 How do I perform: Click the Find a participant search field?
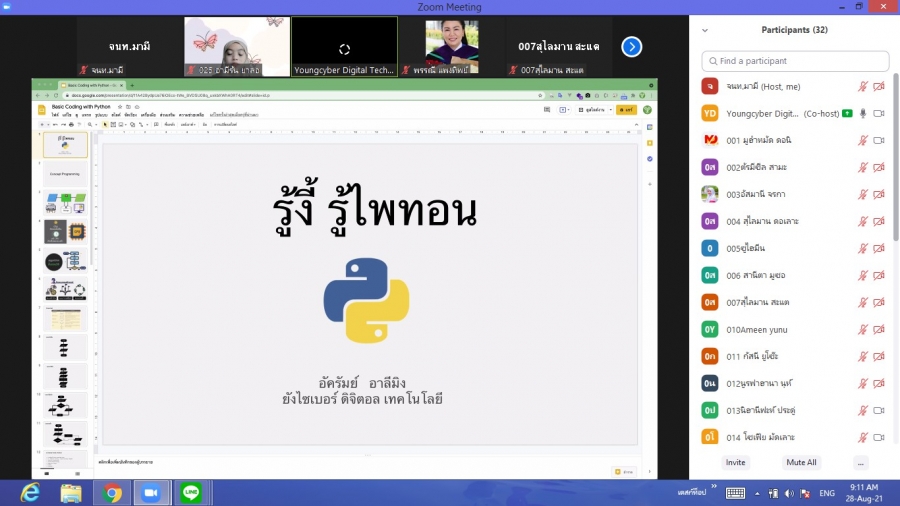795,61
